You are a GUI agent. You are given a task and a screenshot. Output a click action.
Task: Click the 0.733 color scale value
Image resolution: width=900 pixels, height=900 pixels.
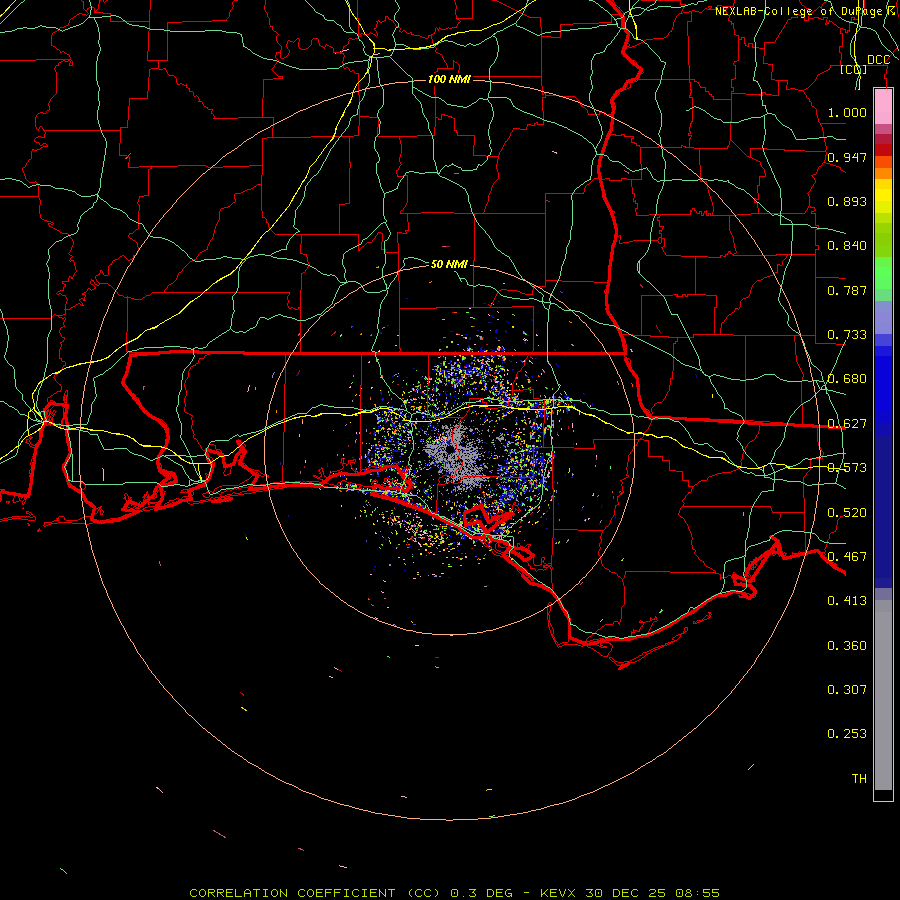pos(847,335)
